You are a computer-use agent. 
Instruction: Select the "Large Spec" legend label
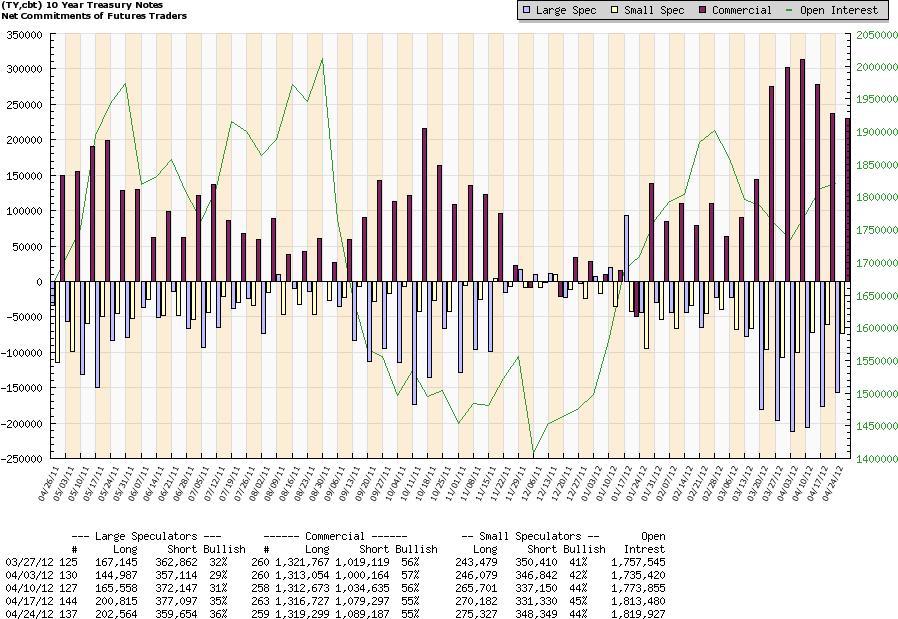566,10
